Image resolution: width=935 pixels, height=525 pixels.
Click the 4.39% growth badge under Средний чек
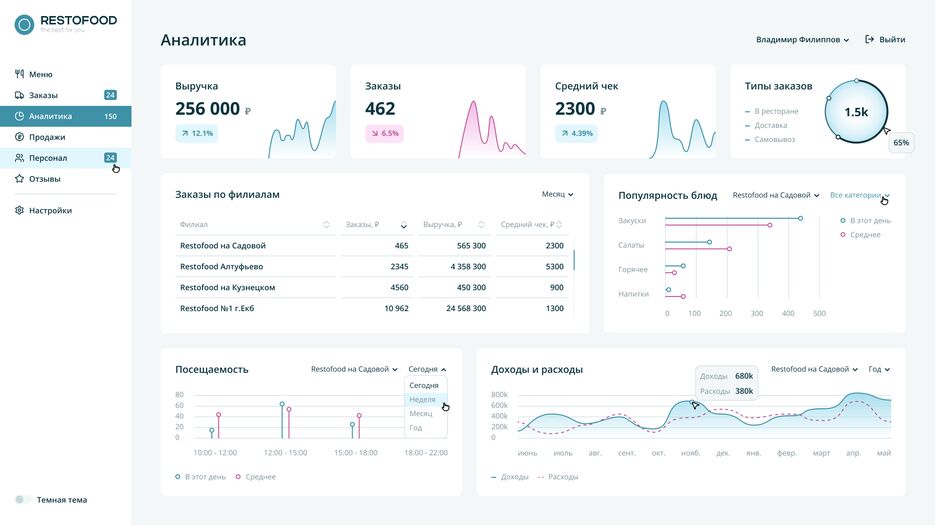pyautogui.click(x=577, y=133)
